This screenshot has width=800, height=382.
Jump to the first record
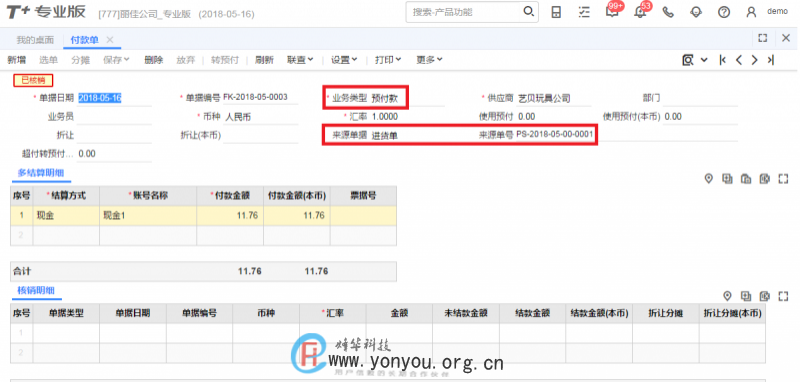tap(722, 60)
